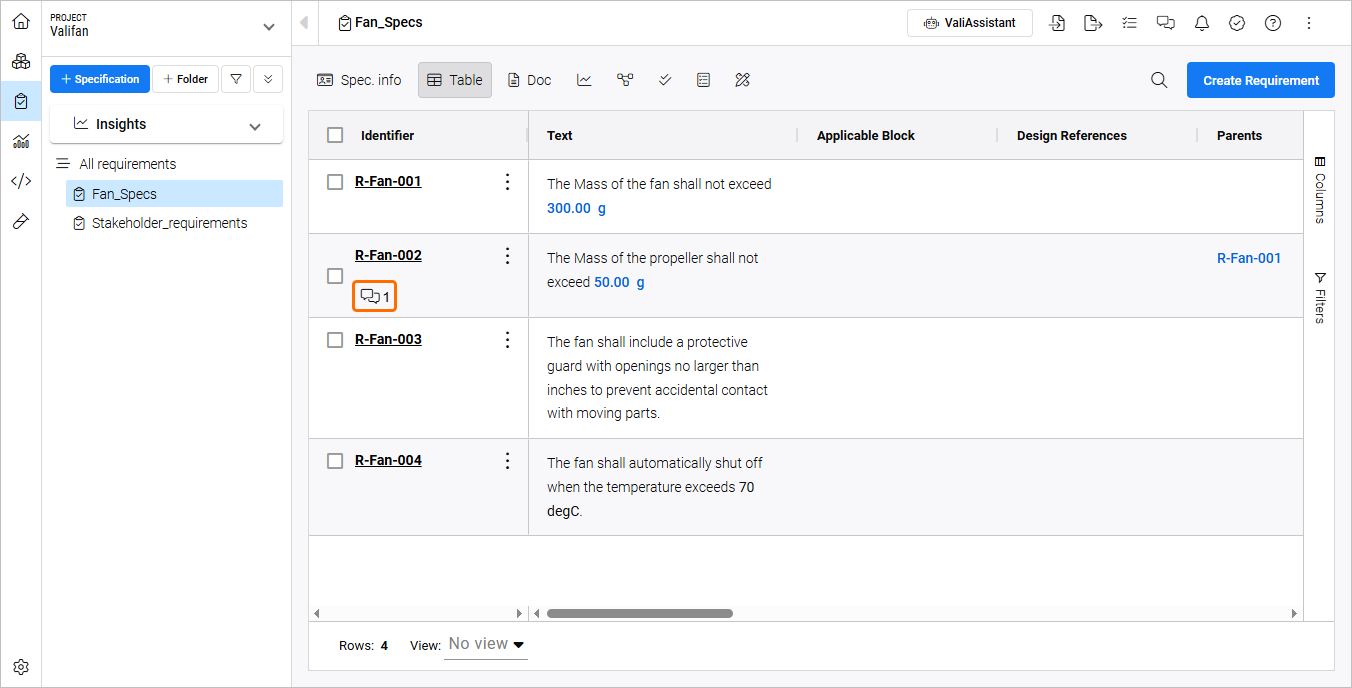Expand the Valifan project dropdown
Image resolution: width=1352 pixels, height=688 pixels.
click(268, 27)
